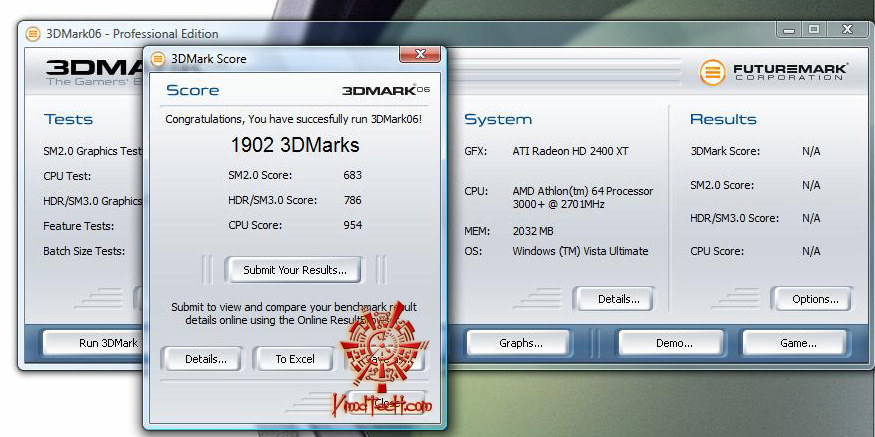Screen dimensions: 875x437
Task: Click the 'Feature Tests:' label
Action: point(79,226)
